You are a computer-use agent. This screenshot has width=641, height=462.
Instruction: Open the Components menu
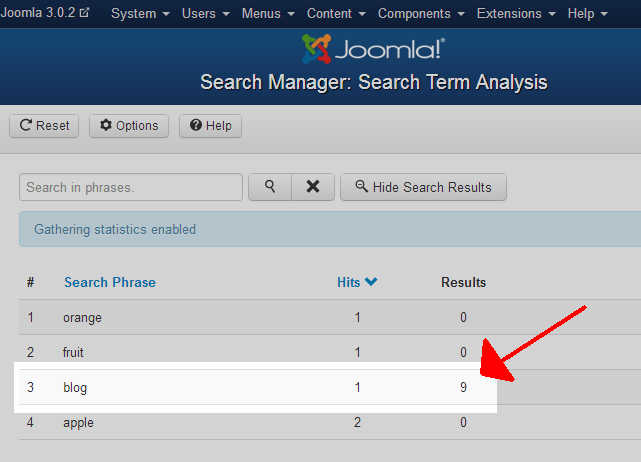419,13
